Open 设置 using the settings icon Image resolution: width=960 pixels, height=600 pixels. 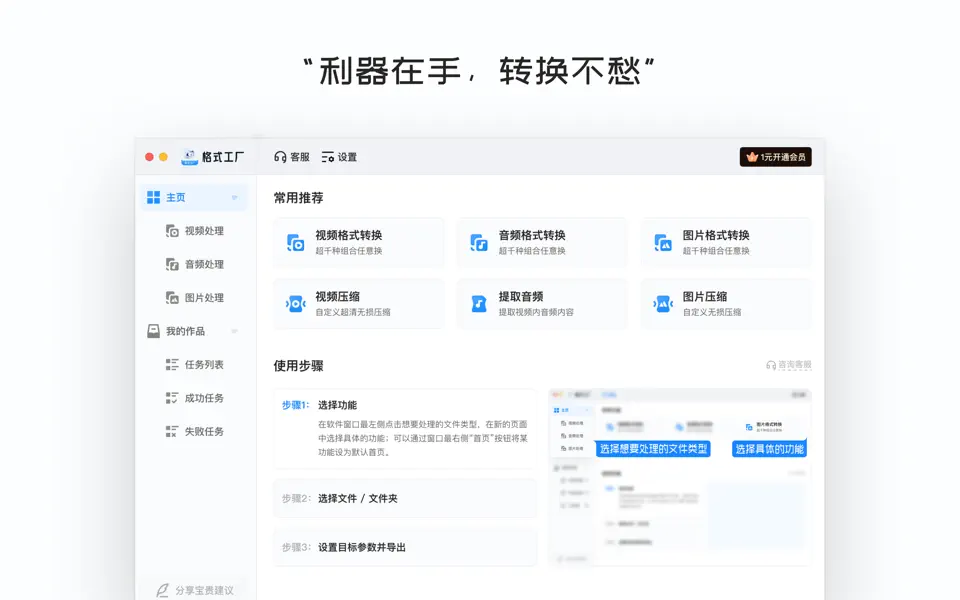[x=330, y=156]
